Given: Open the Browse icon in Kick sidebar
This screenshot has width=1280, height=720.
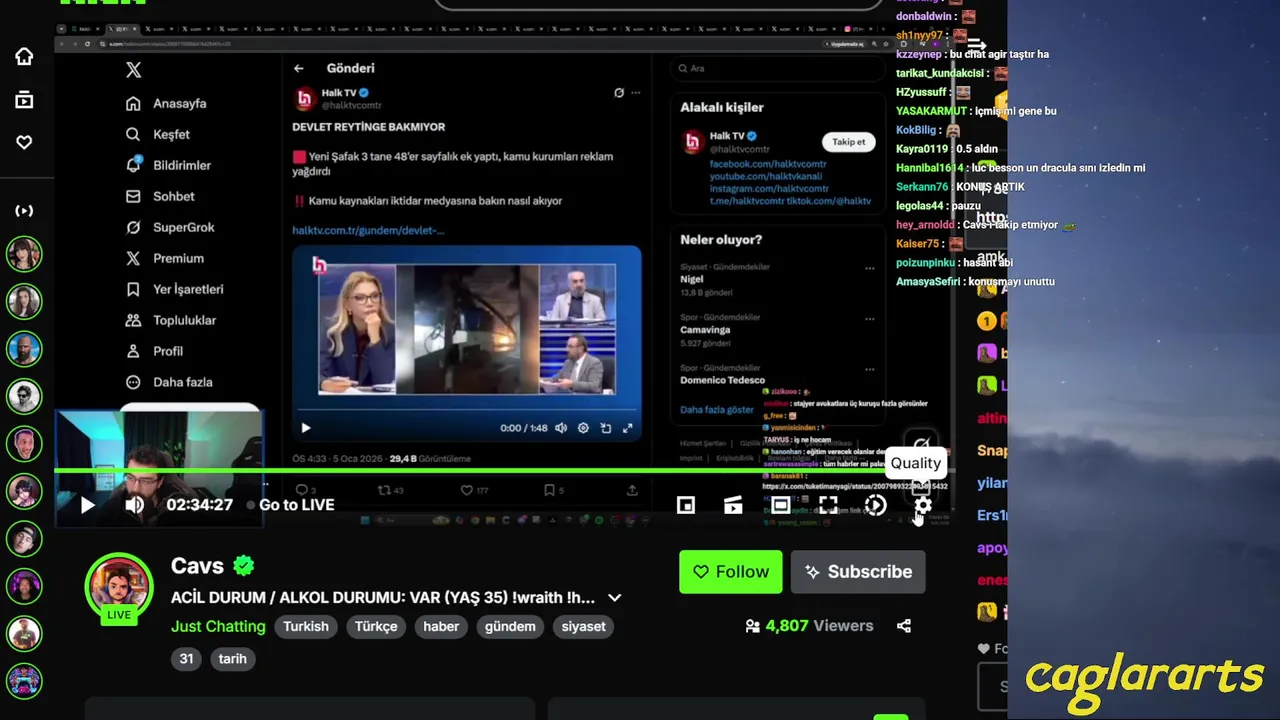Looking at the screenshot, I should (24, 99).
